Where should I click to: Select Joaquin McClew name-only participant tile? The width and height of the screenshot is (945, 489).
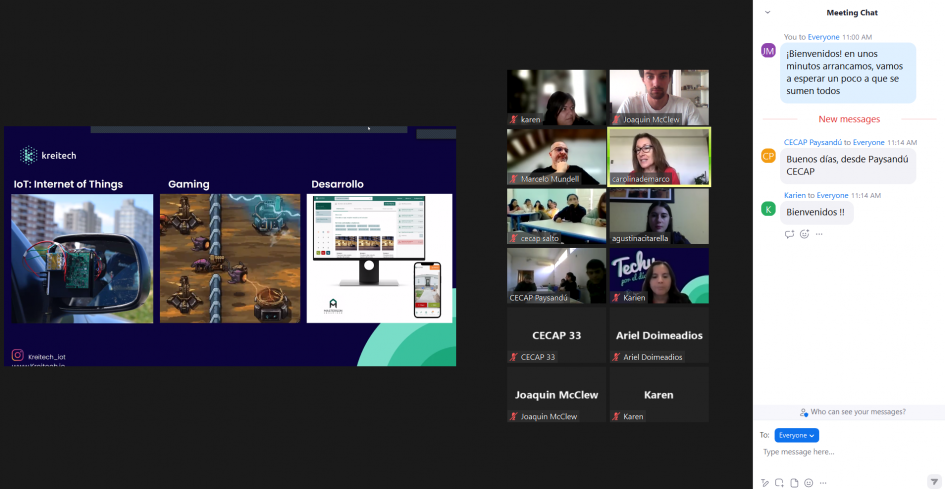[556, 394]
